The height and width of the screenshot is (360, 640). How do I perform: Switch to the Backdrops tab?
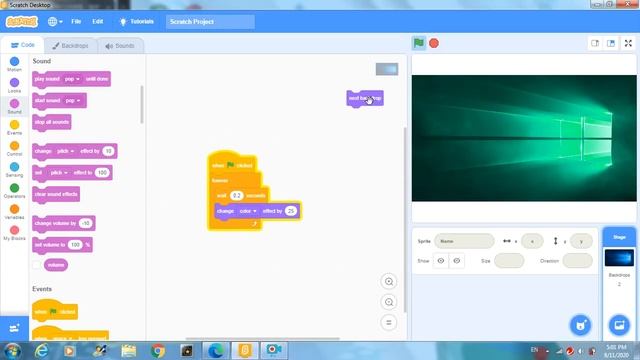70,46
